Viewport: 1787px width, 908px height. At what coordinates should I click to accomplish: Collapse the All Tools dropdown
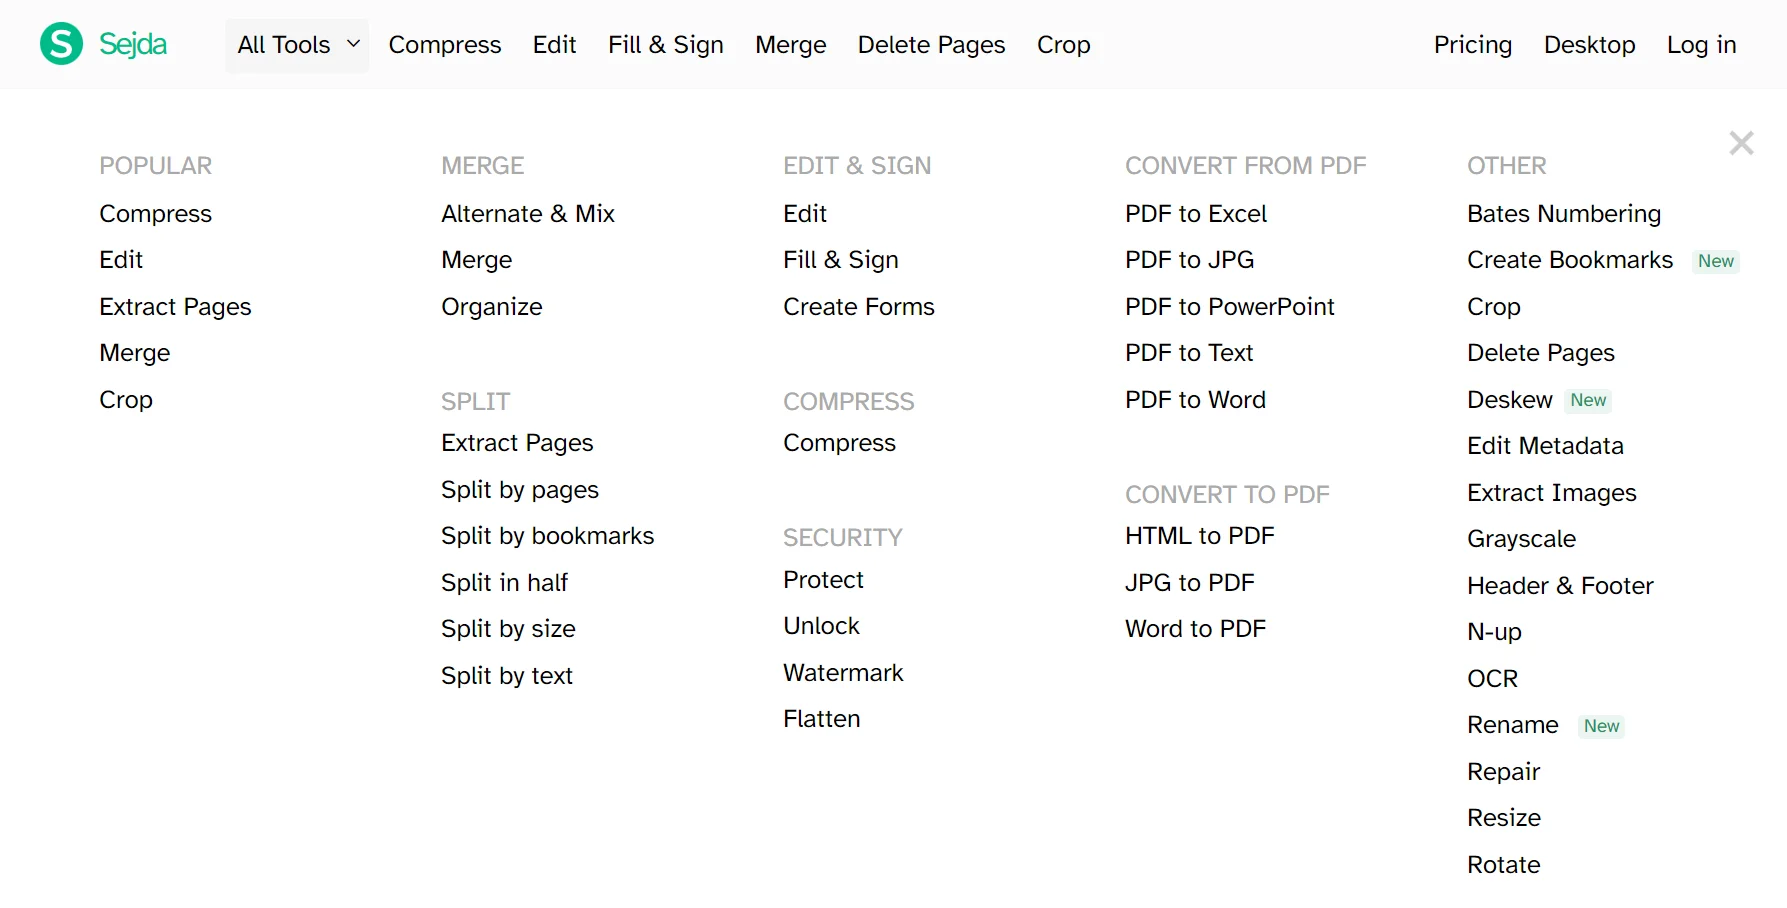[x=297, y=45]
